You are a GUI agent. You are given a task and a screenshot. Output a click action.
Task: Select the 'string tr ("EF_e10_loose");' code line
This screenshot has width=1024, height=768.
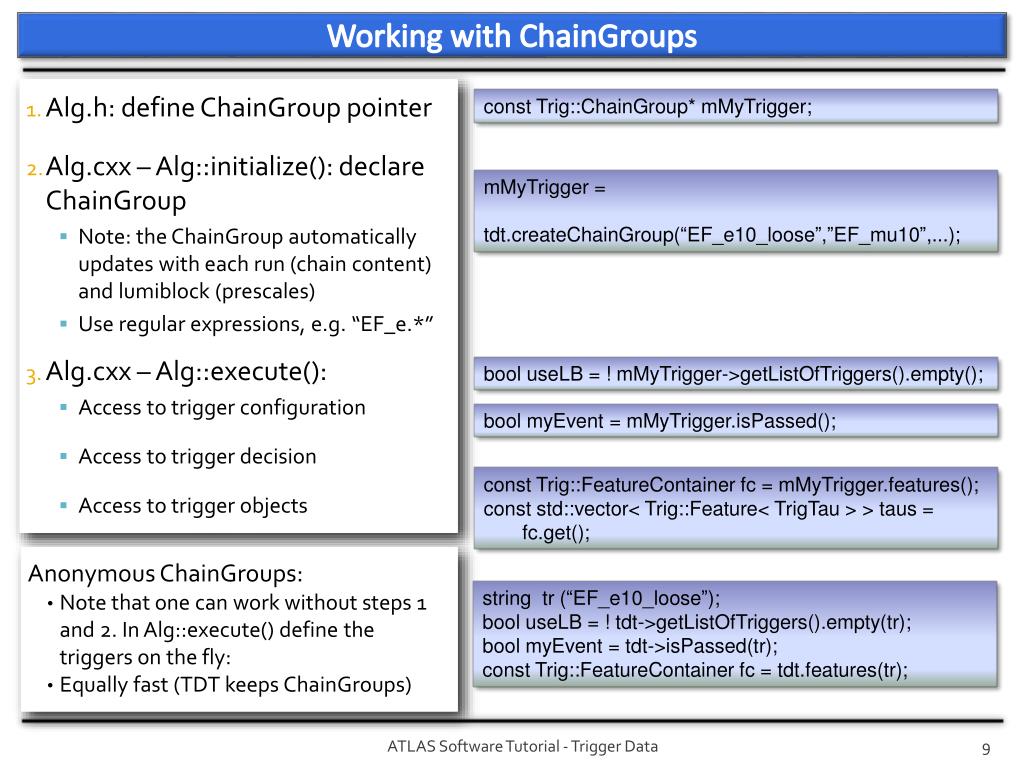tap(601, 599)
